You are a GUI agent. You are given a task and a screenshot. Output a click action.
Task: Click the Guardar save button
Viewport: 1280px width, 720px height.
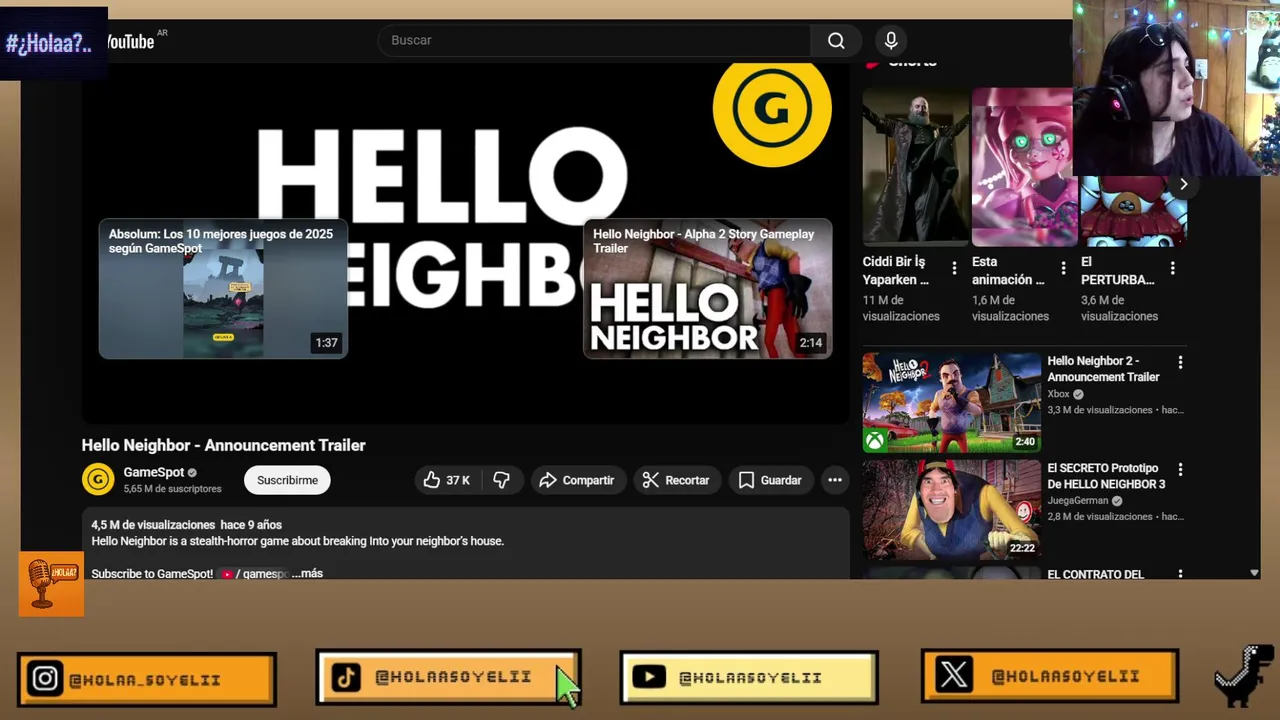(770, 480)
